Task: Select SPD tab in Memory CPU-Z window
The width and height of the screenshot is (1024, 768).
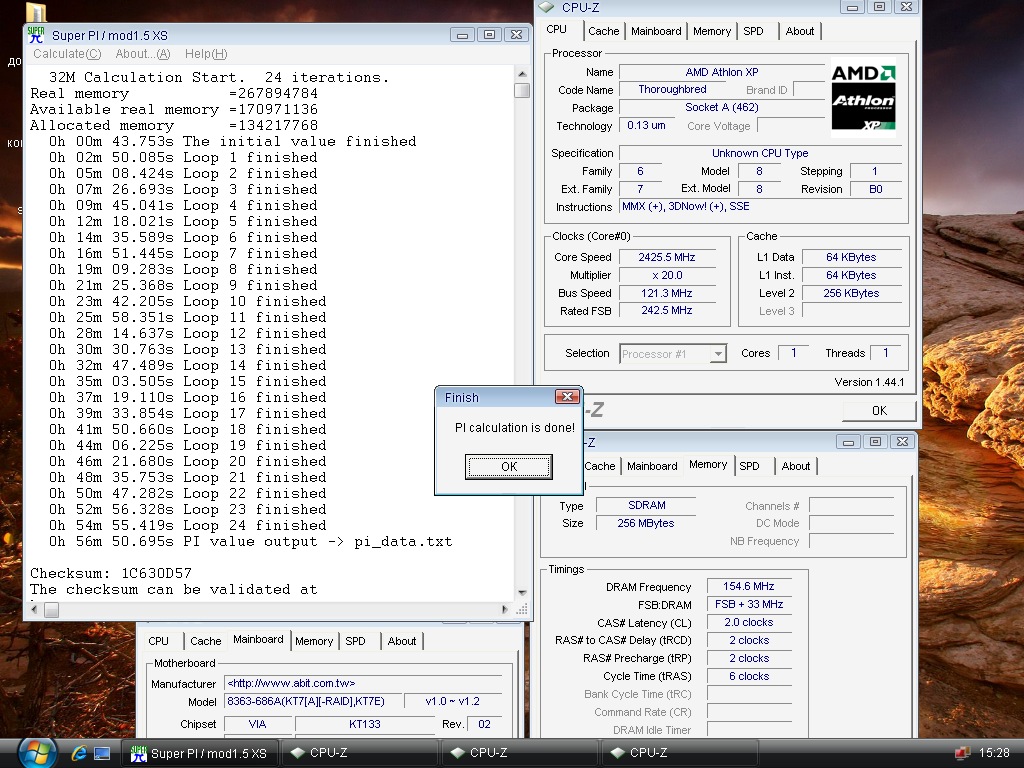Action: pyautogui.click(x=749, y=466)
